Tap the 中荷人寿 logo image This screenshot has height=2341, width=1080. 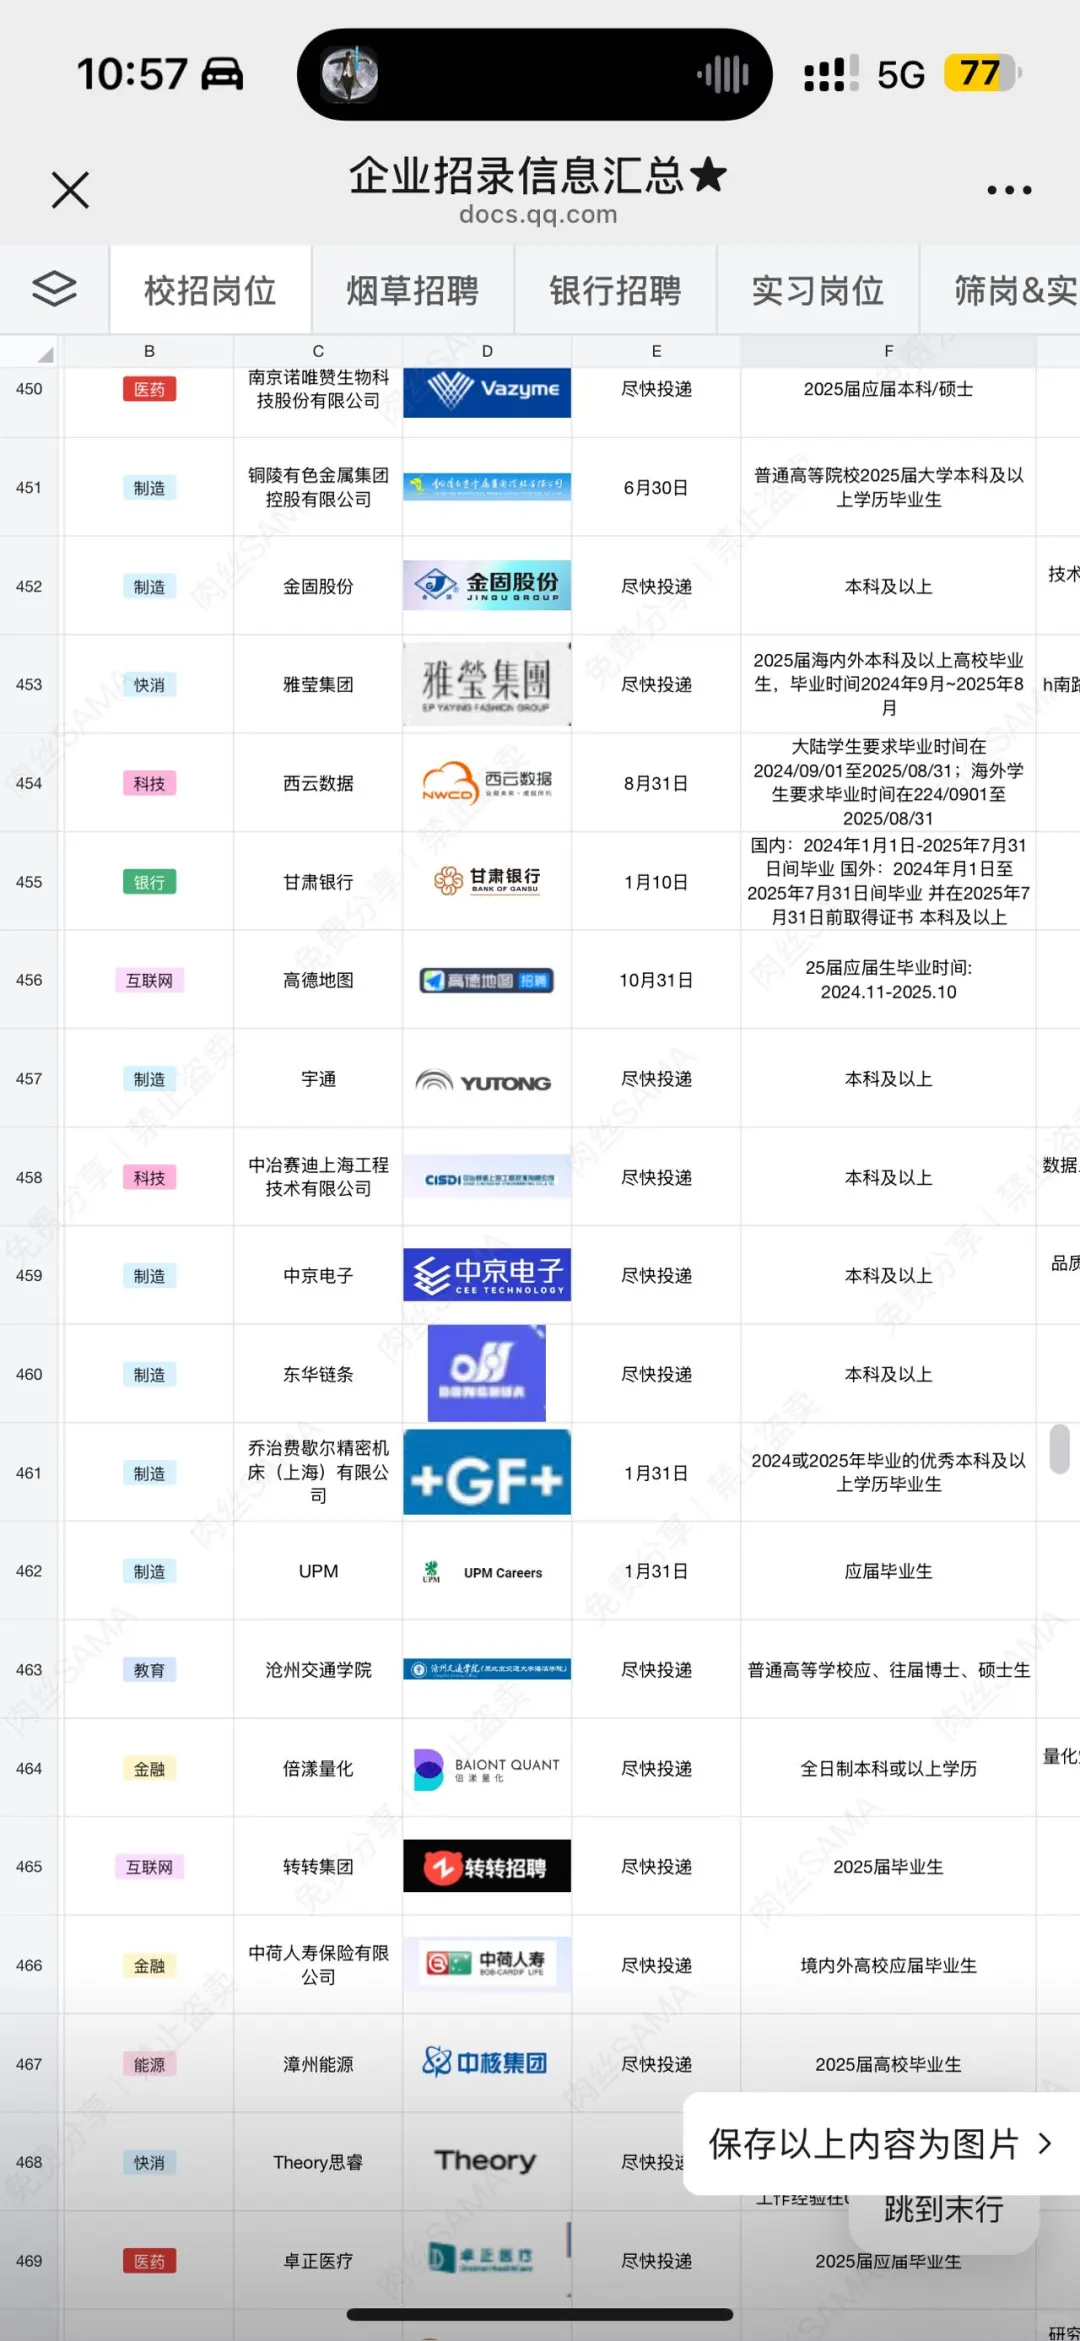pyautogui.click(x=487, y=1964)
